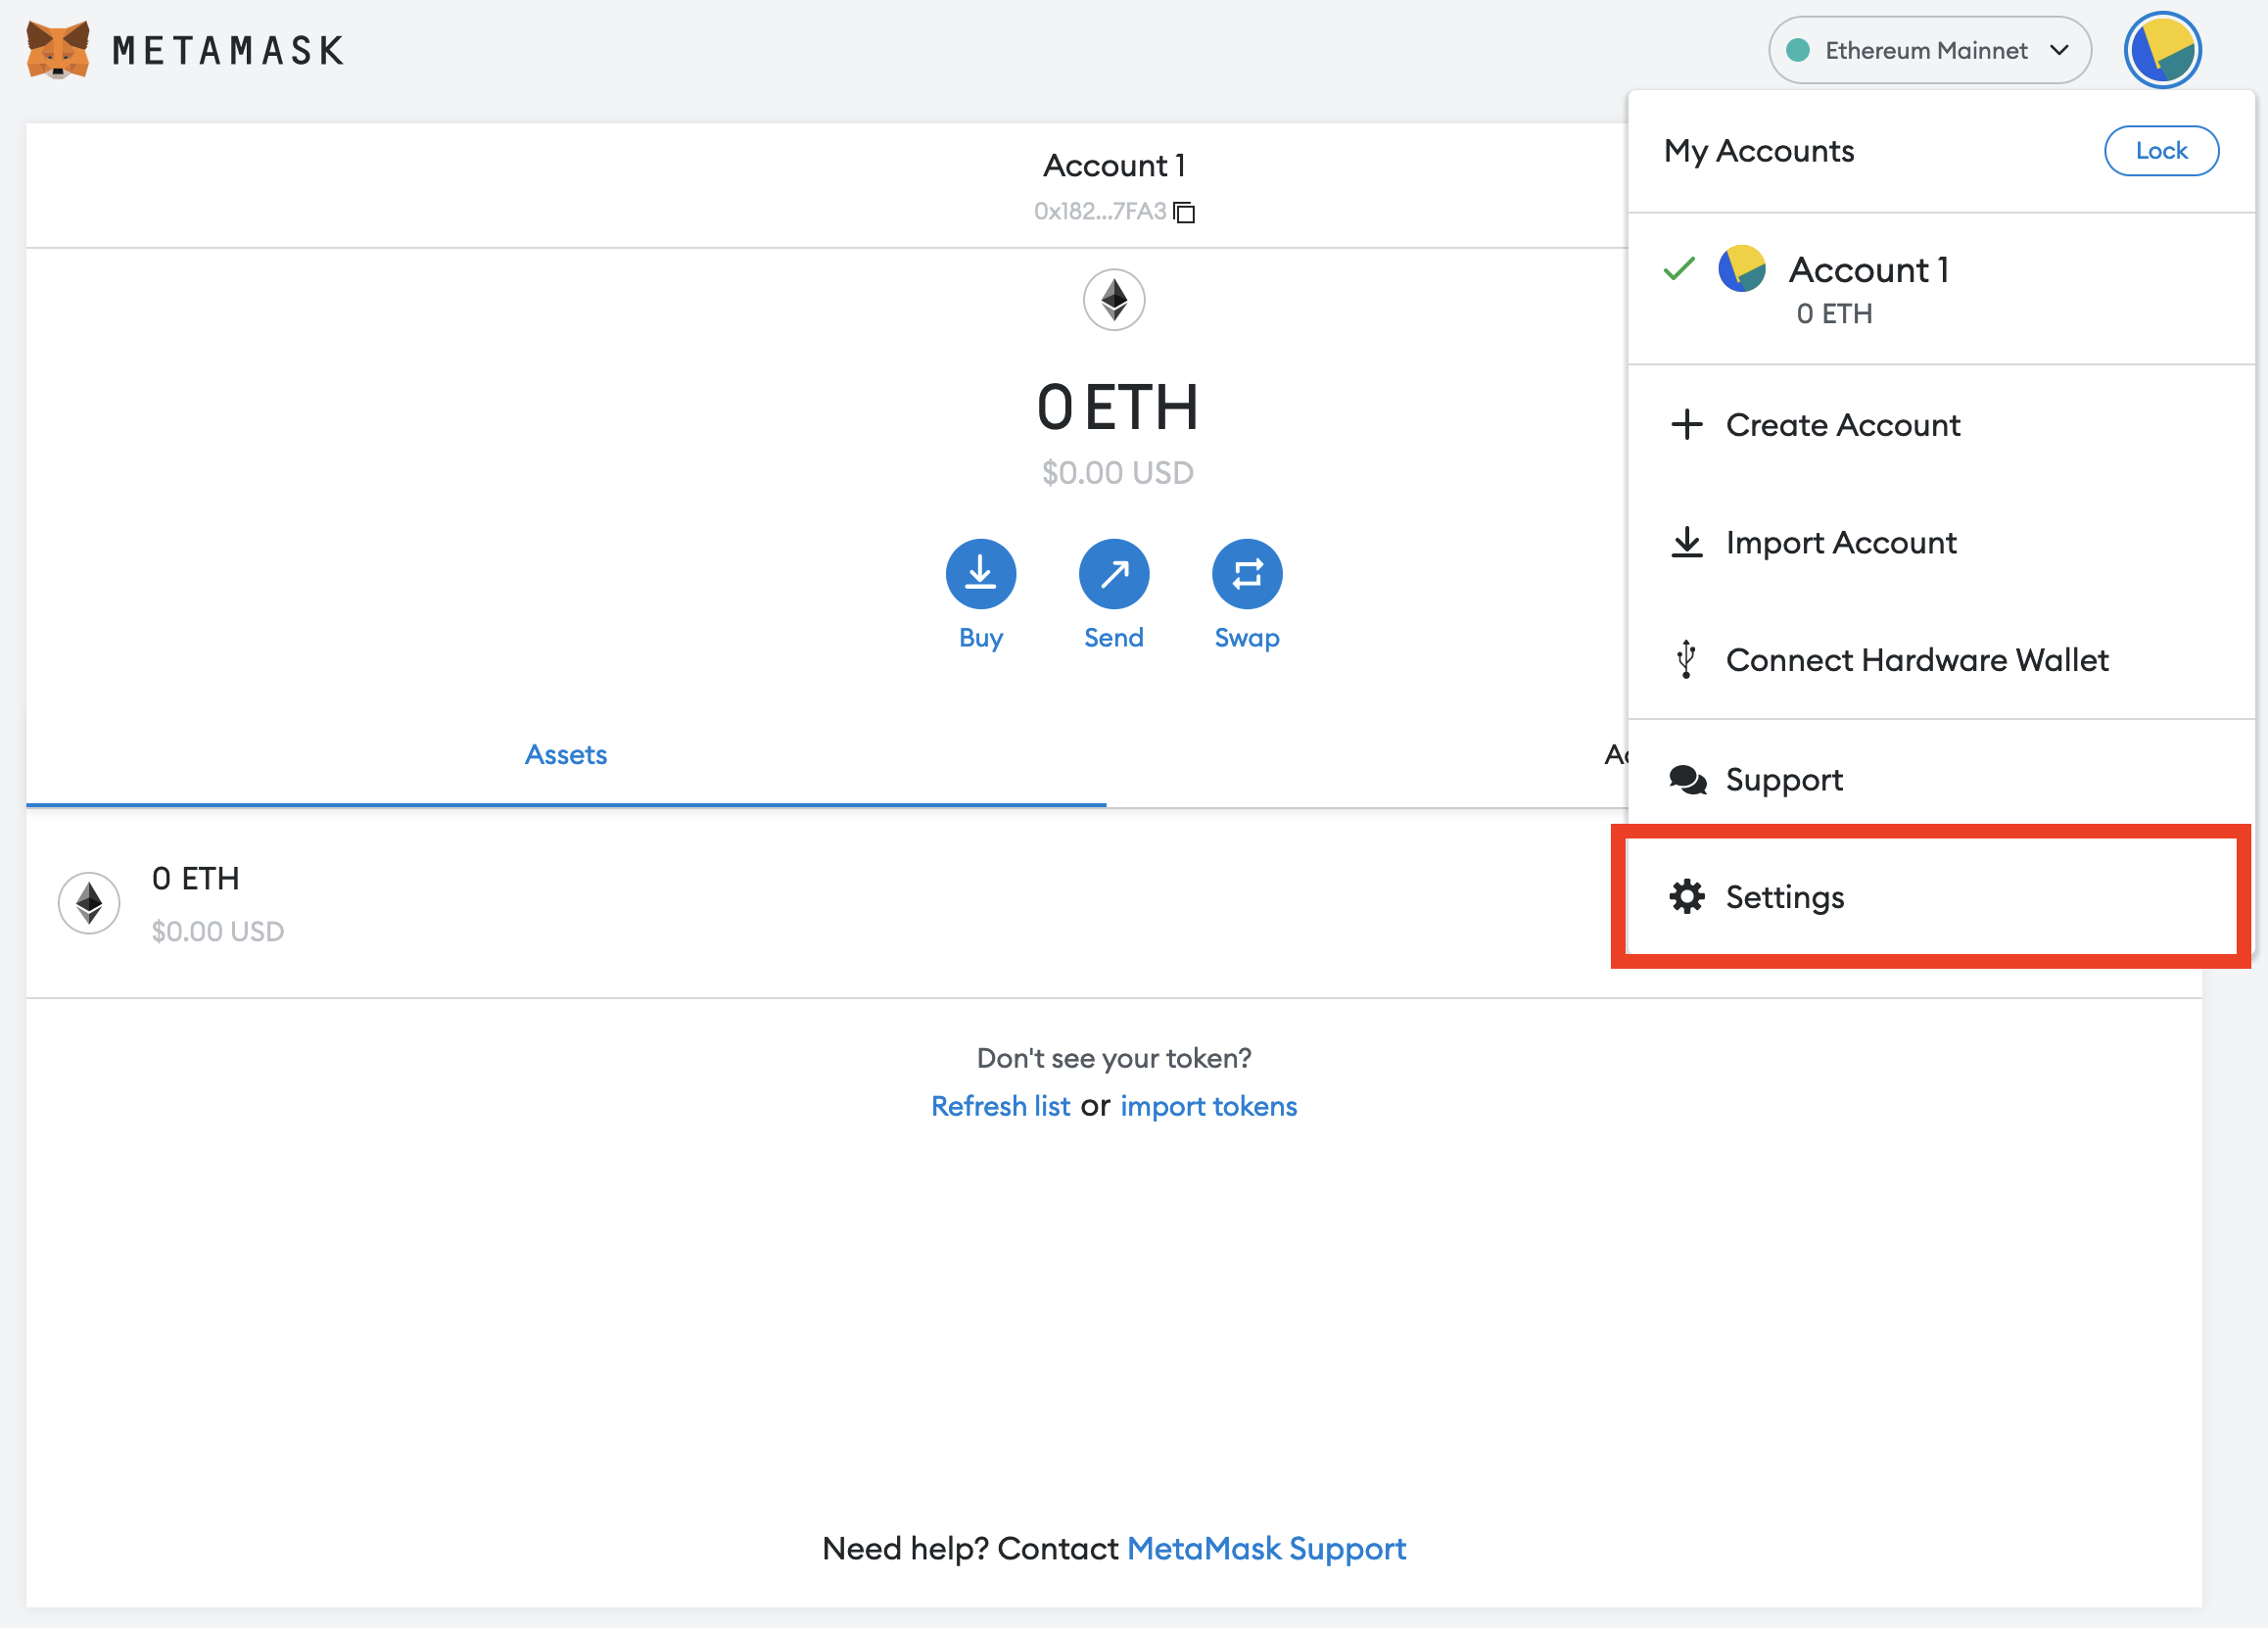Click the Swap label

(x=1247, y=638)
